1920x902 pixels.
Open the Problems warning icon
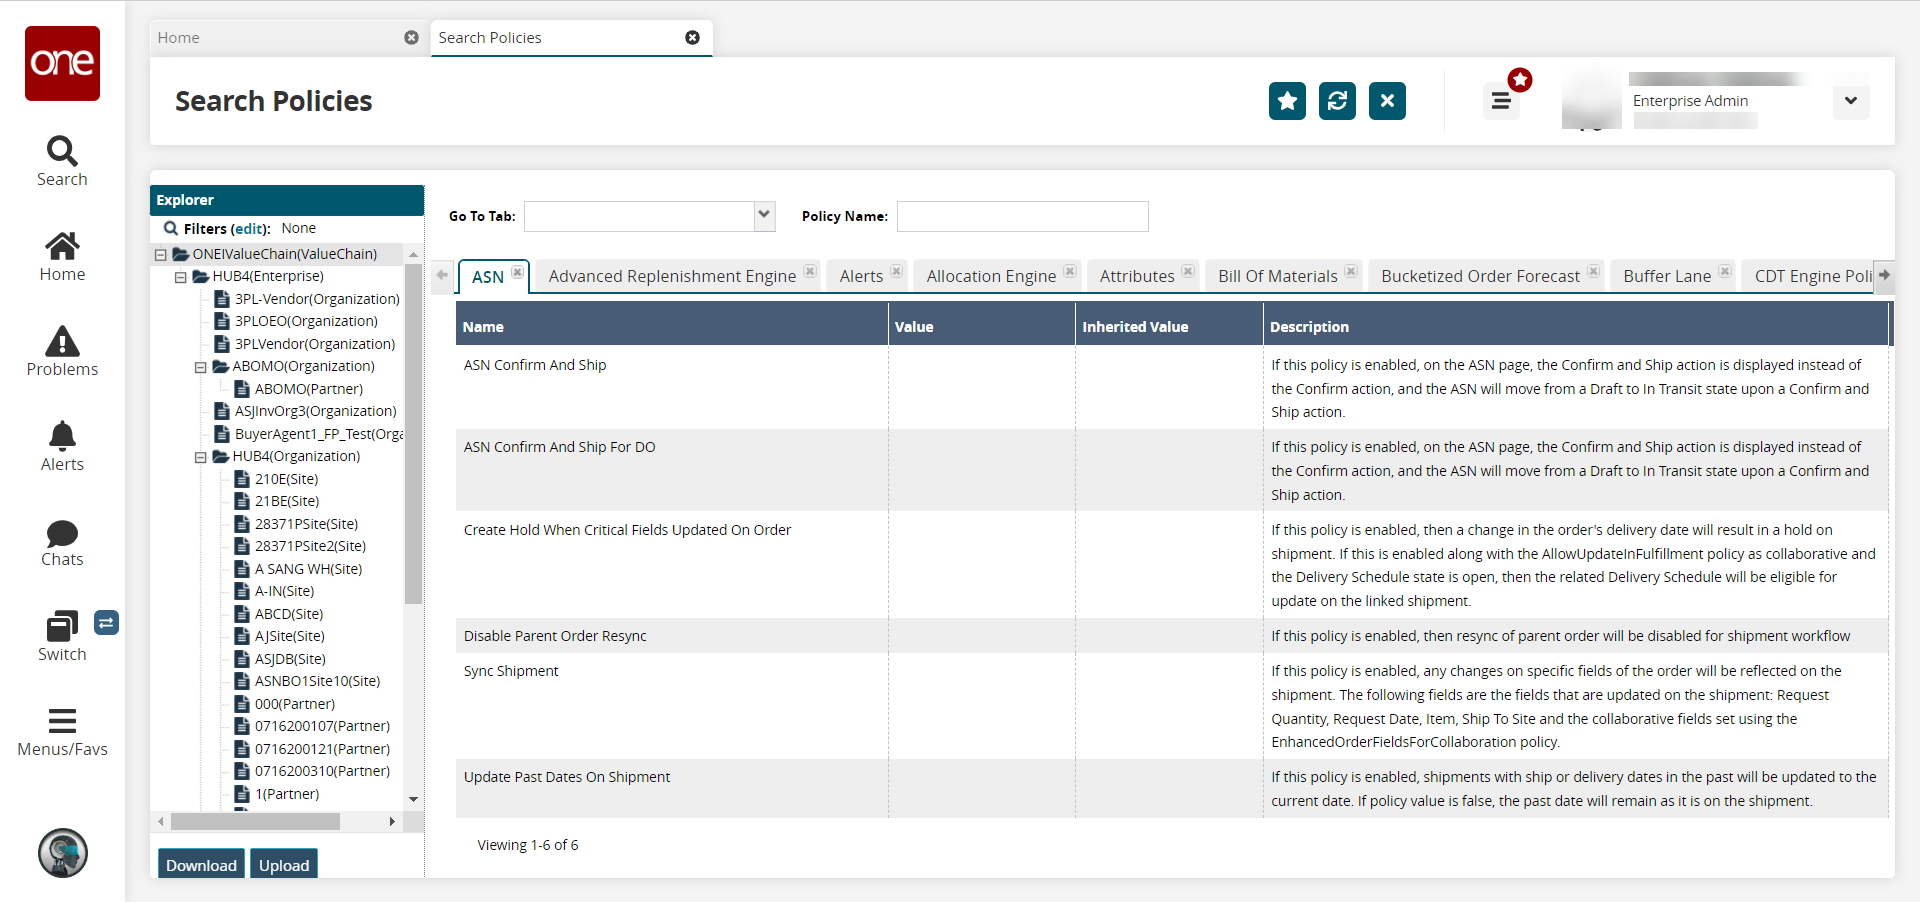coord(62,342)
